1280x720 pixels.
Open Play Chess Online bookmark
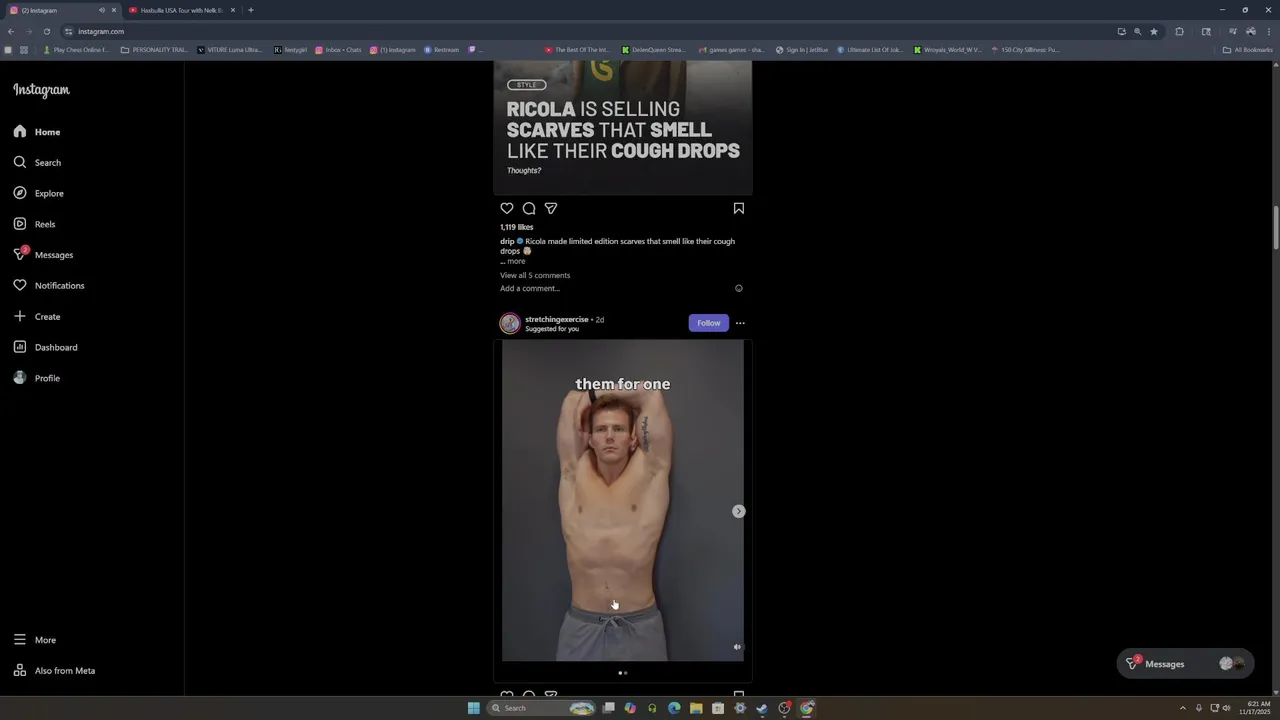(x=76, y=49)
